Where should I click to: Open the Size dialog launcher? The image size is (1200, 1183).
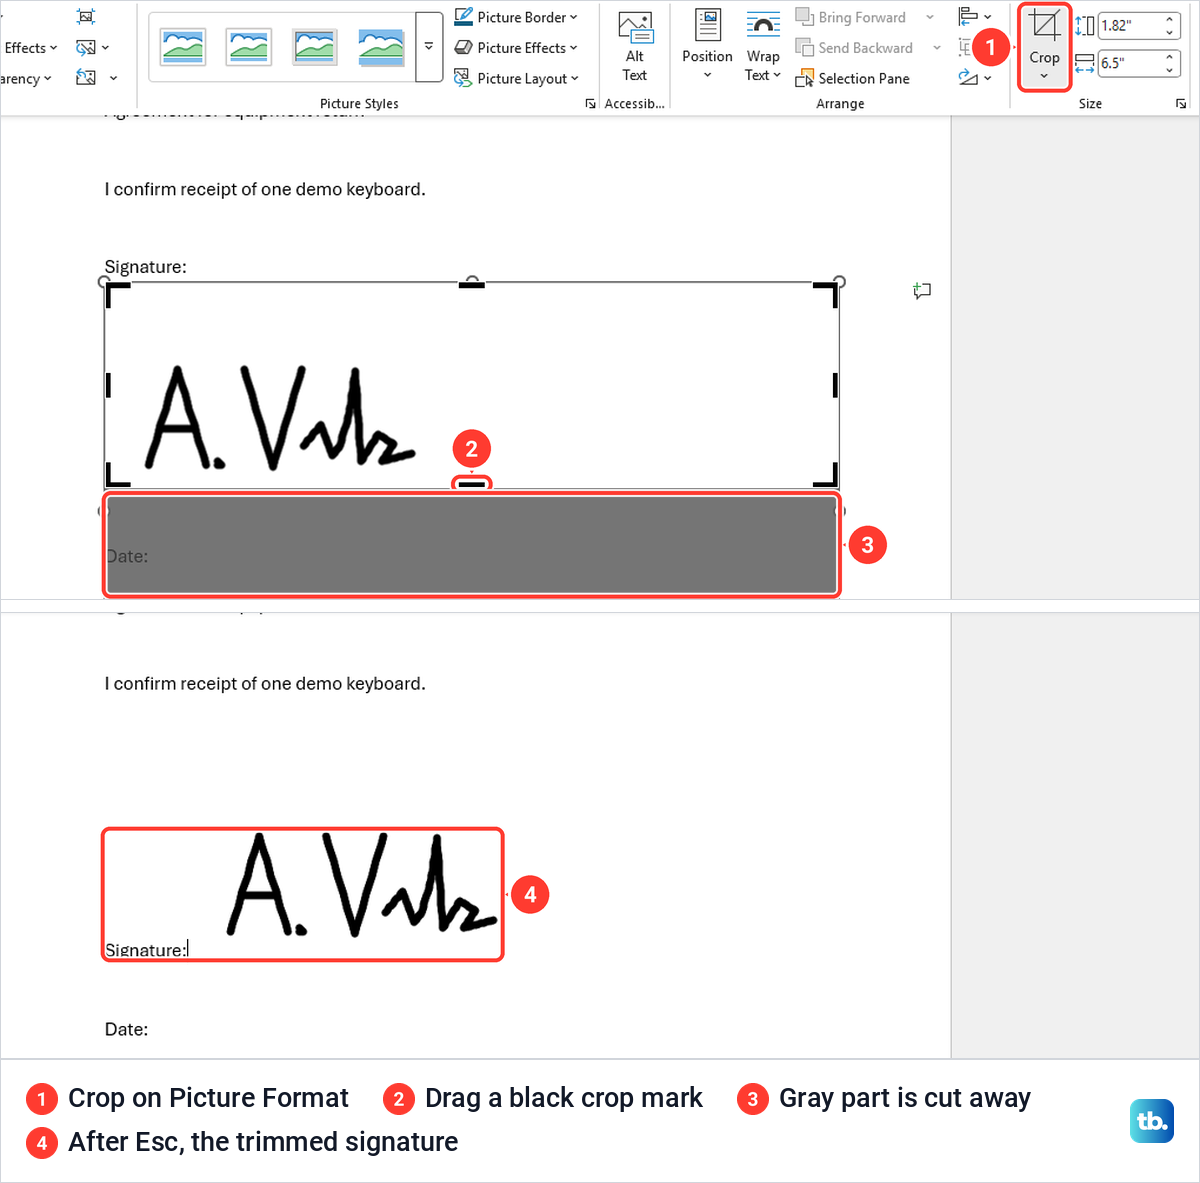[x=1181, y=104]
